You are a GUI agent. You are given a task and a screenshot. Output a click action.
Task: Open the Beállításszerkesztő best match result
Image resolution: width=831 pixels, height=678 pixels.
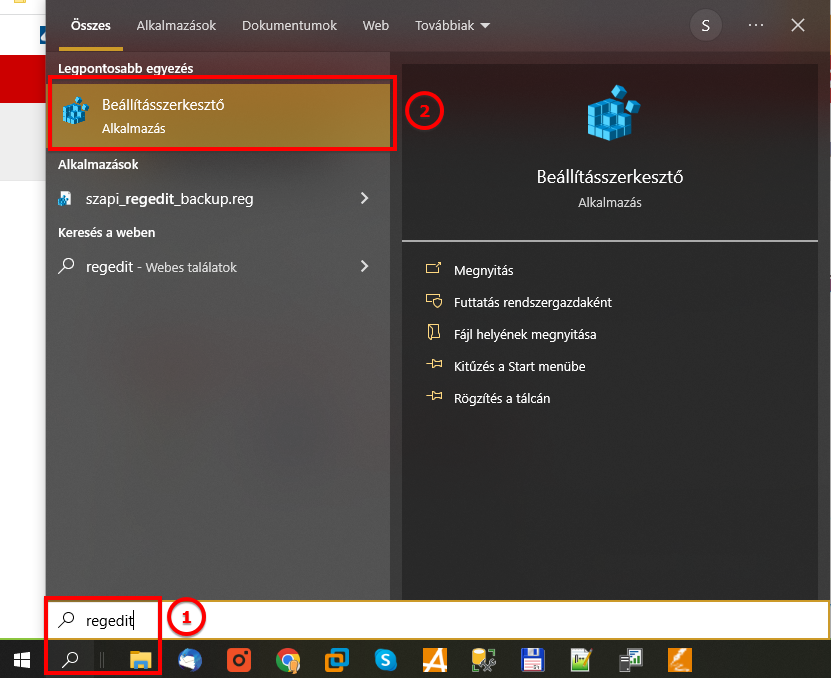point(222,115)
